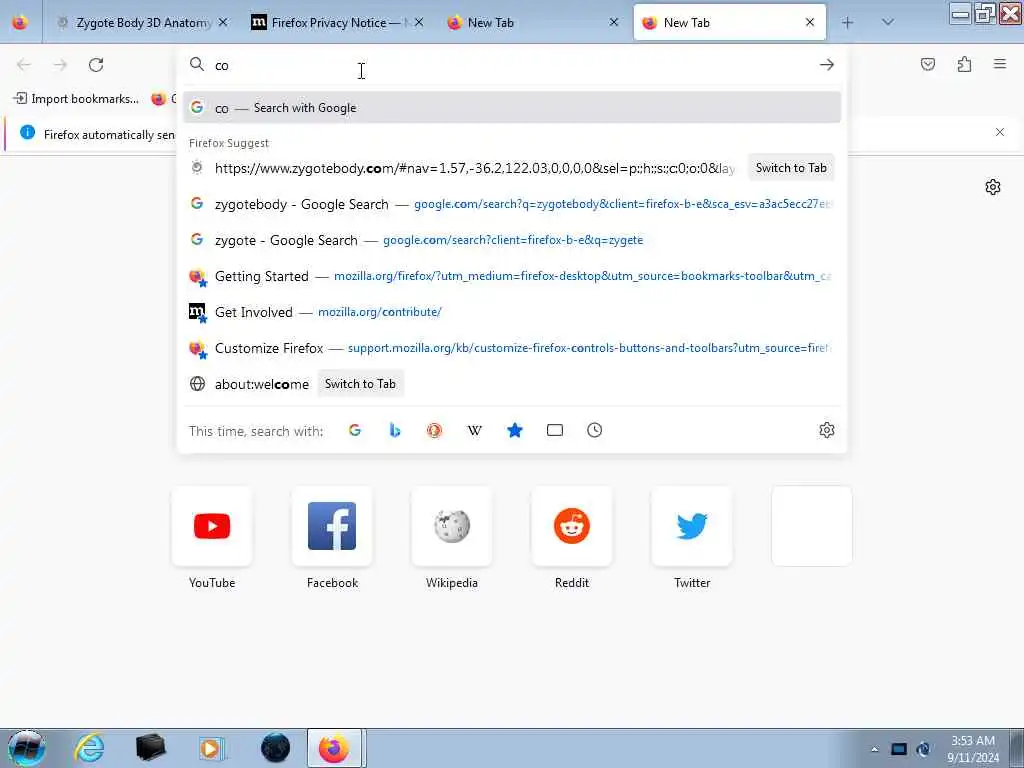1024x768 pixels.
Task: Open a new tab with plus button
Action: tap(848, 23)
